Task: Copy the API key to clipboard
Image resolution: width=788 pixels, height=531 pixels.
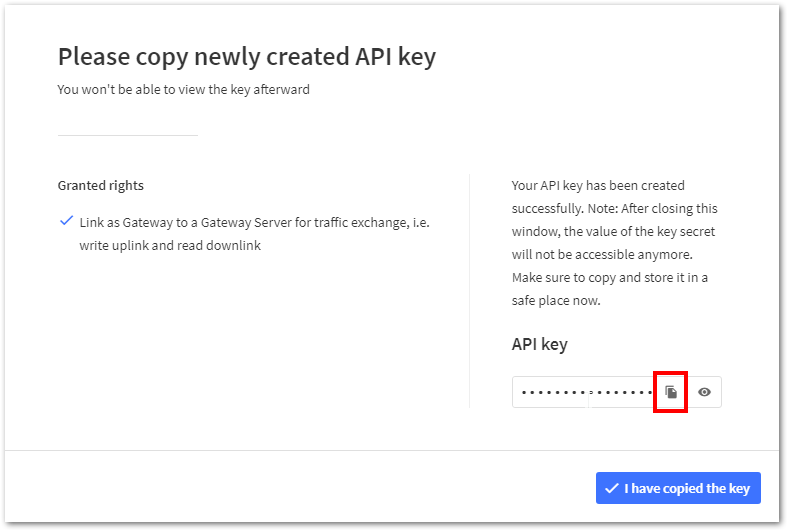Action: 671,392
